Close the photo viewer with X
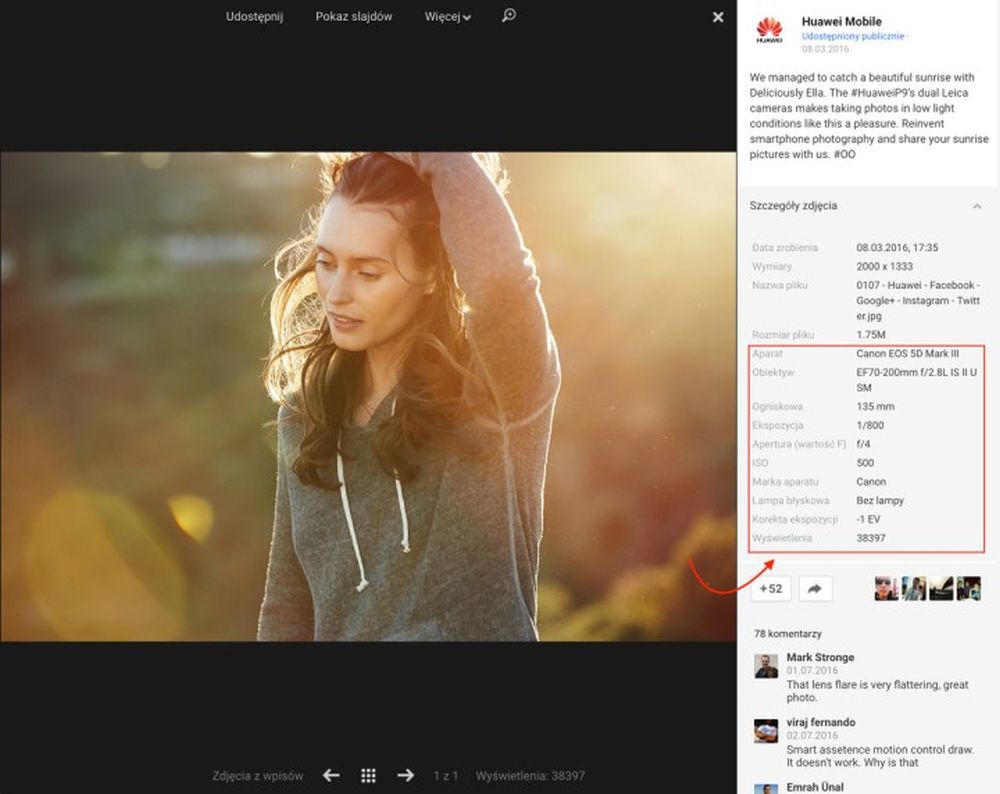The width and height of the screenshot is (1000, 794). point(717,17)
